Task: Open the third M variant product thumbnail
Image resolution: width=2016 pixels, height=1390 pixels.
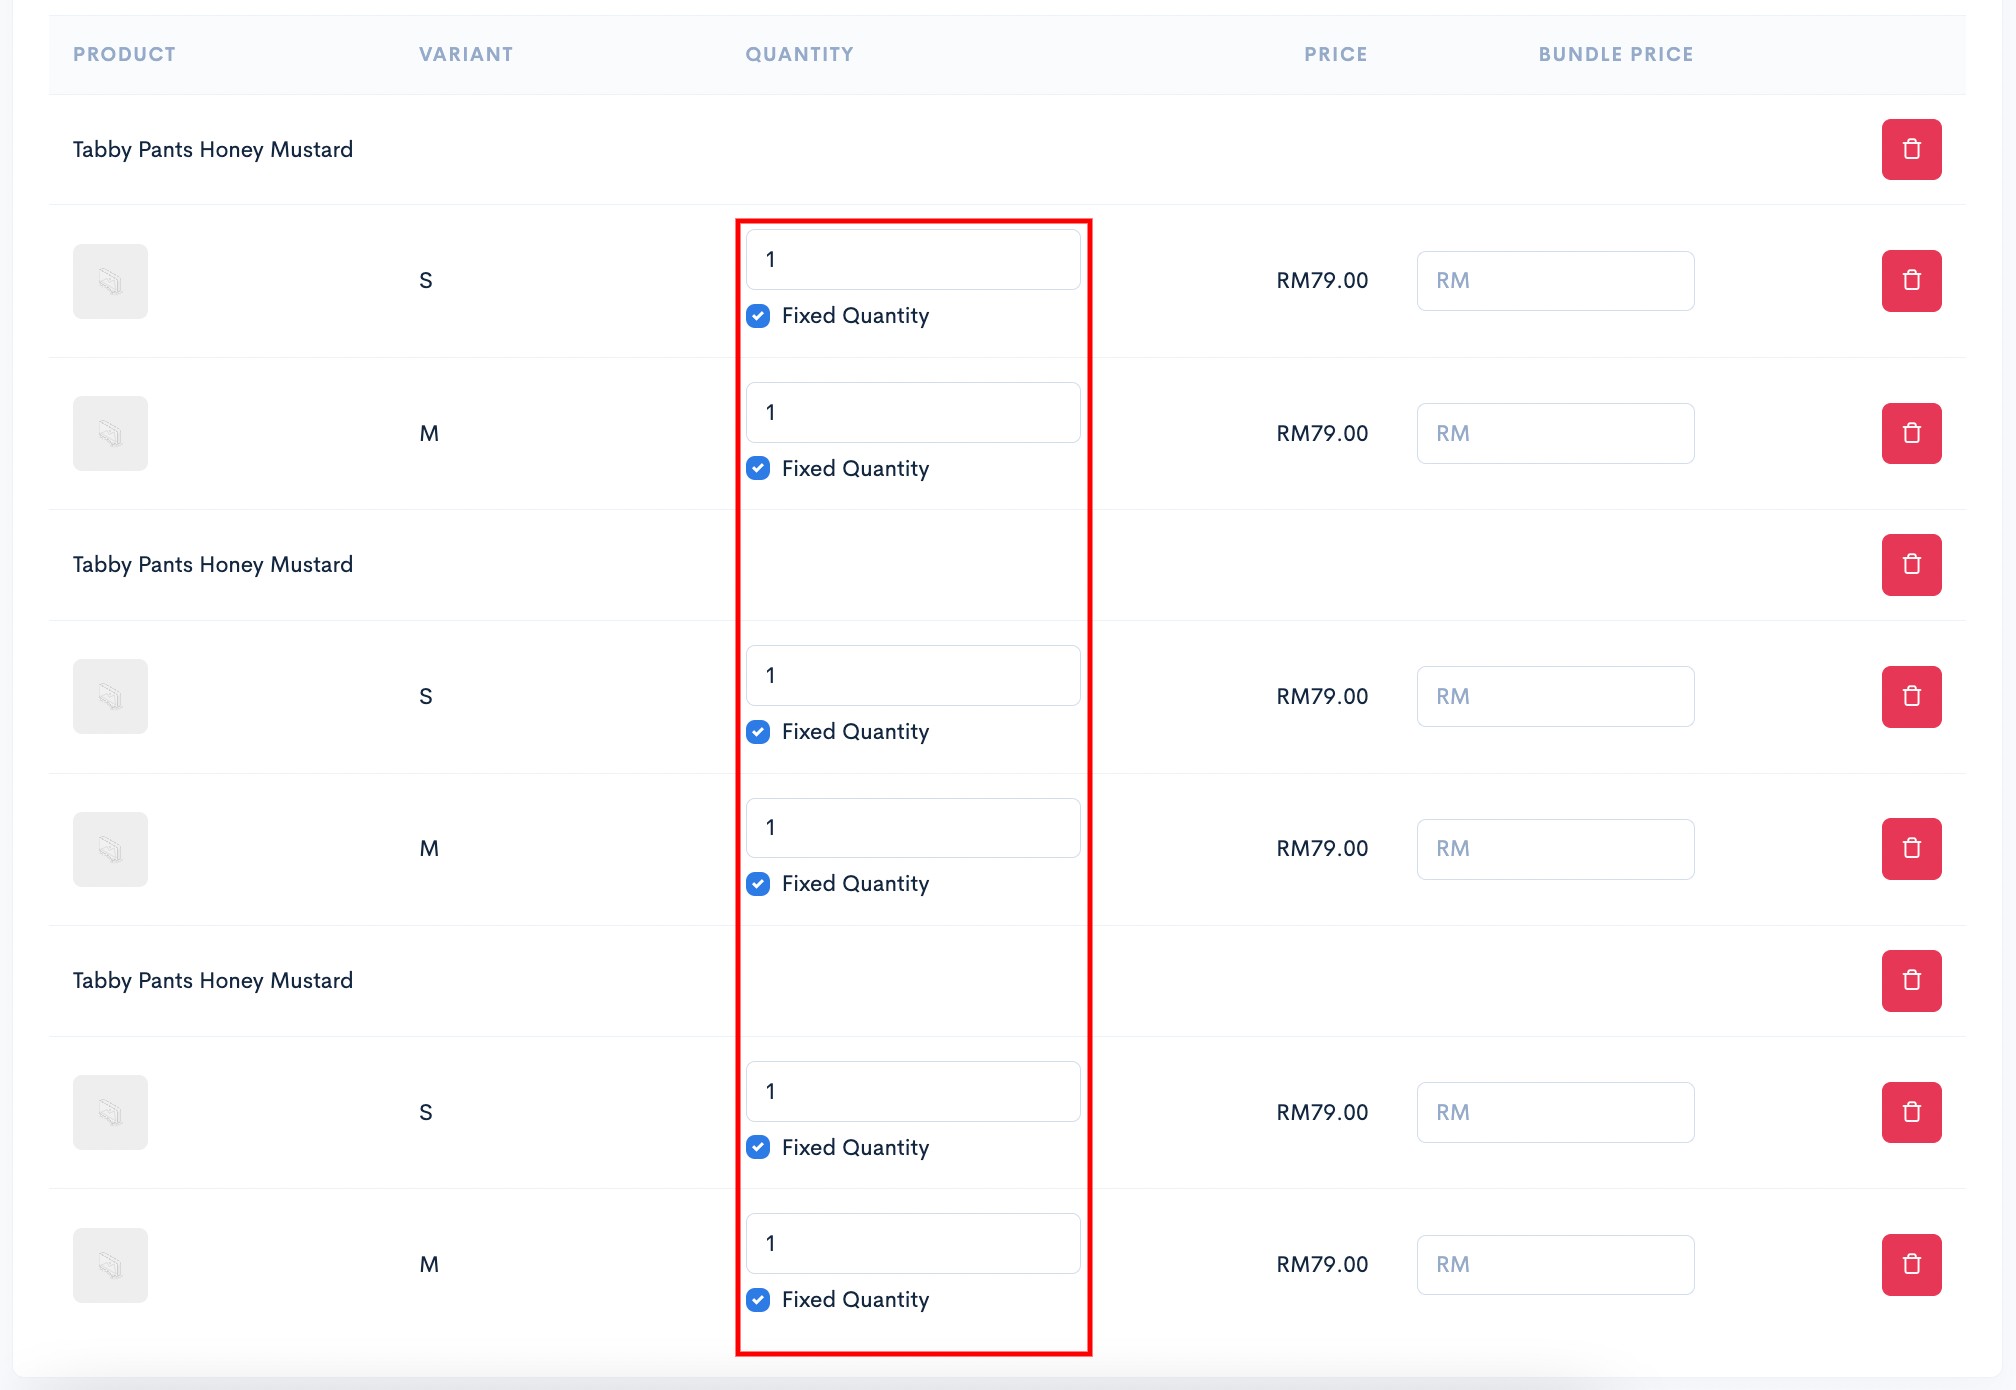Action: [x=110, y=1265]
